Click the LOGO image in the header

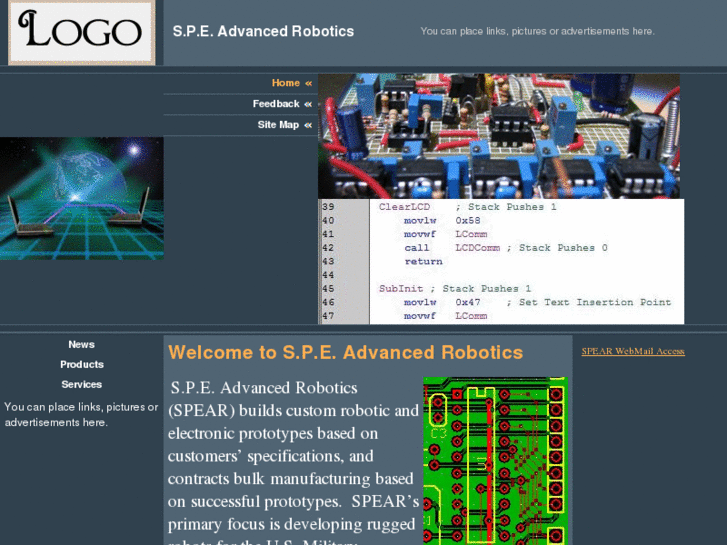(x=82, y=32)
